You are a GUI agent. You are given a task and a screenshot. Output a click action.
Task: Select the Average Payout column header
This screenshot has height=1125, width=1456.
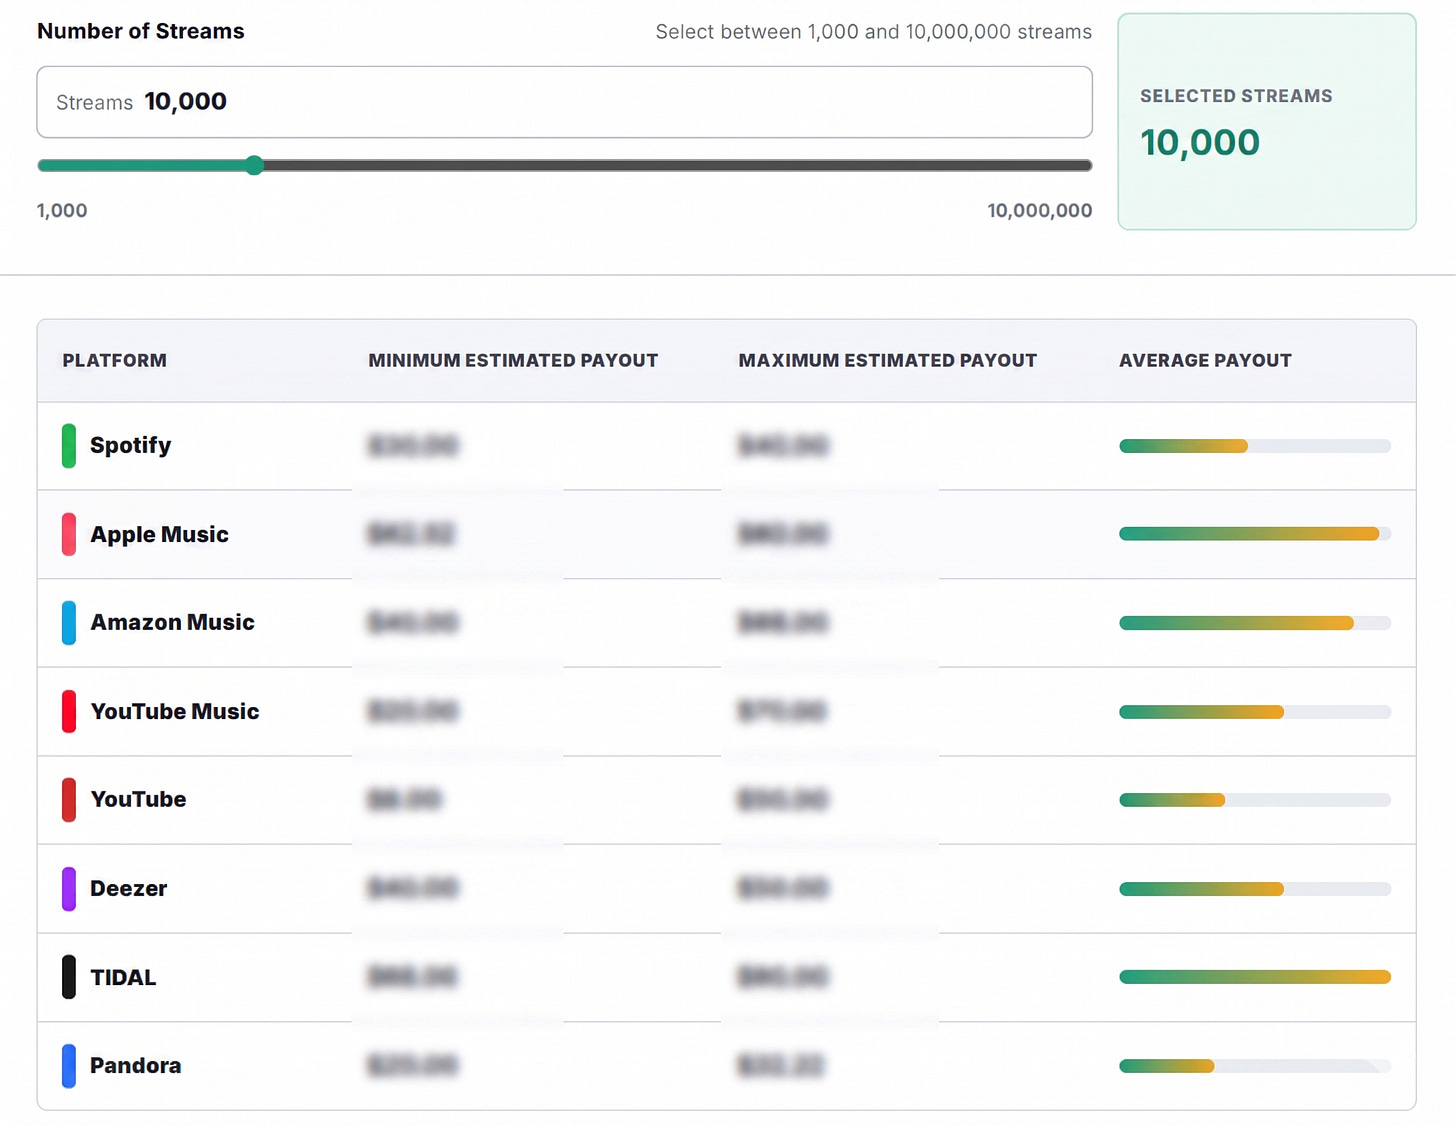(x=1205, y=360)
